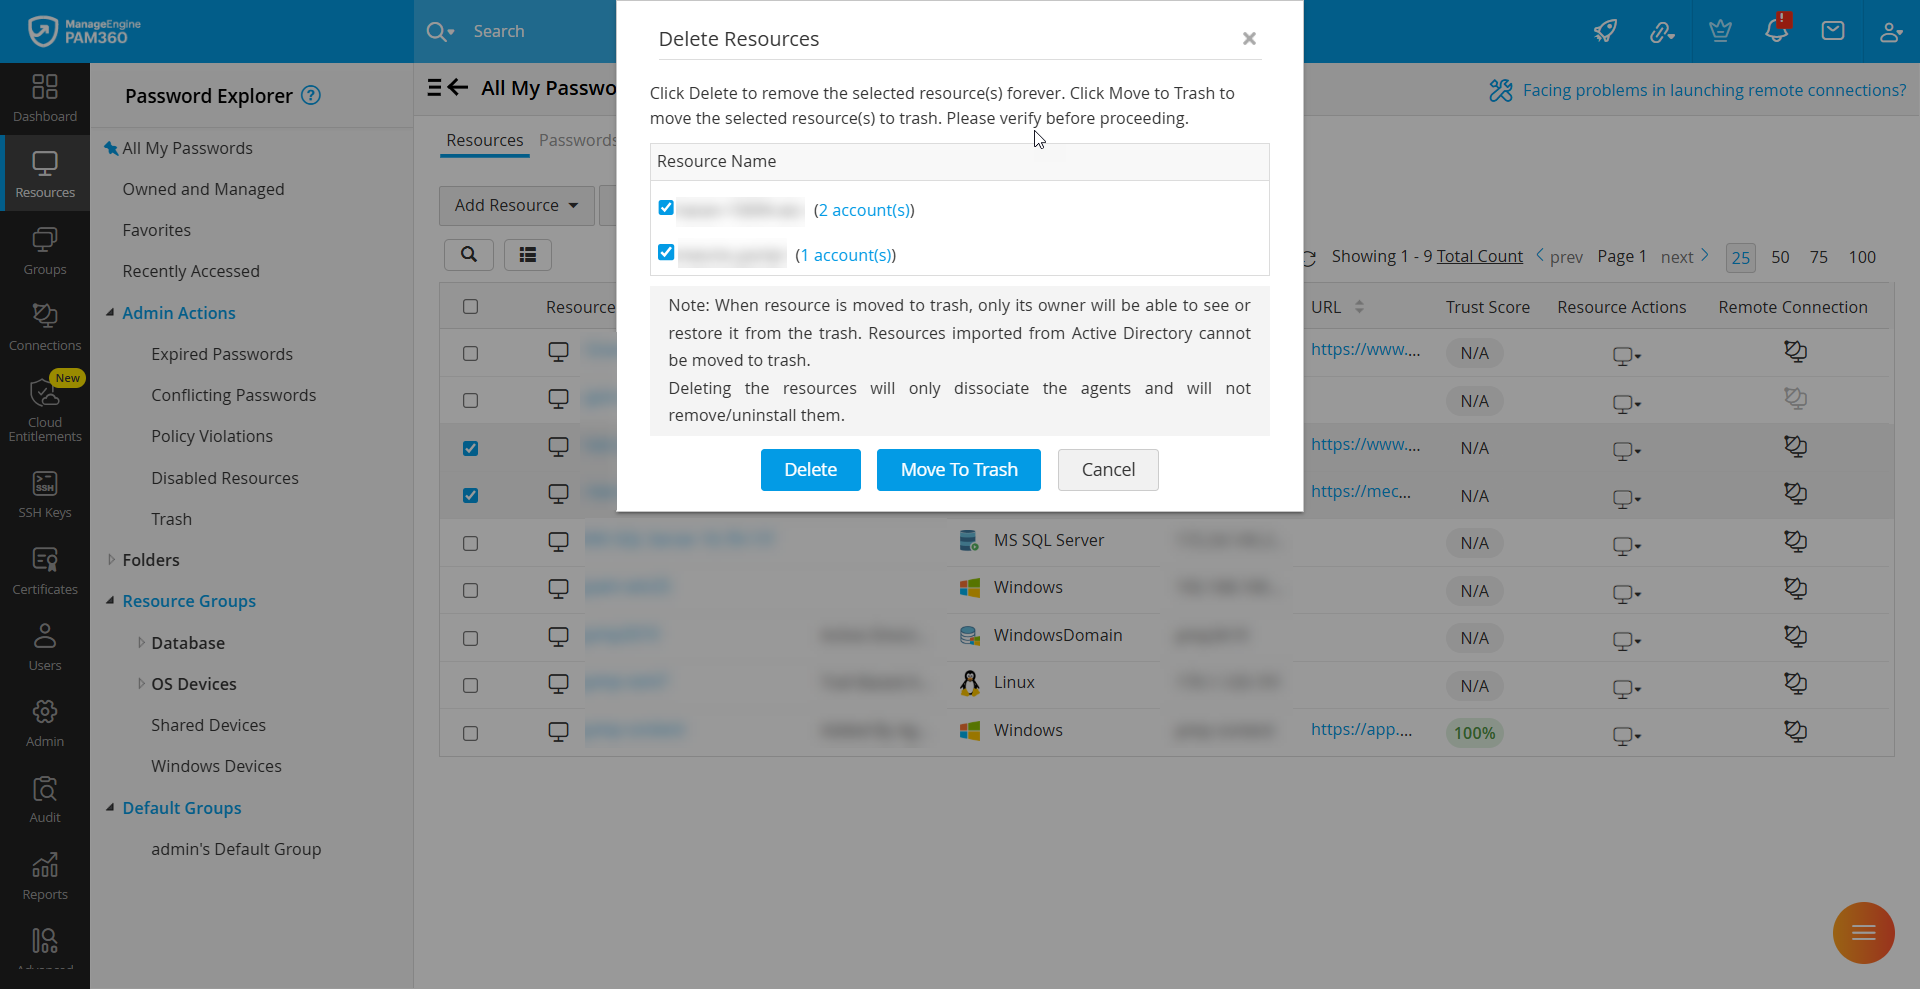Image resolution: width=1920 pixels, height=989 pixels.
Task: Check the MS SQL Server row checkbox
Action: point(471,544)
